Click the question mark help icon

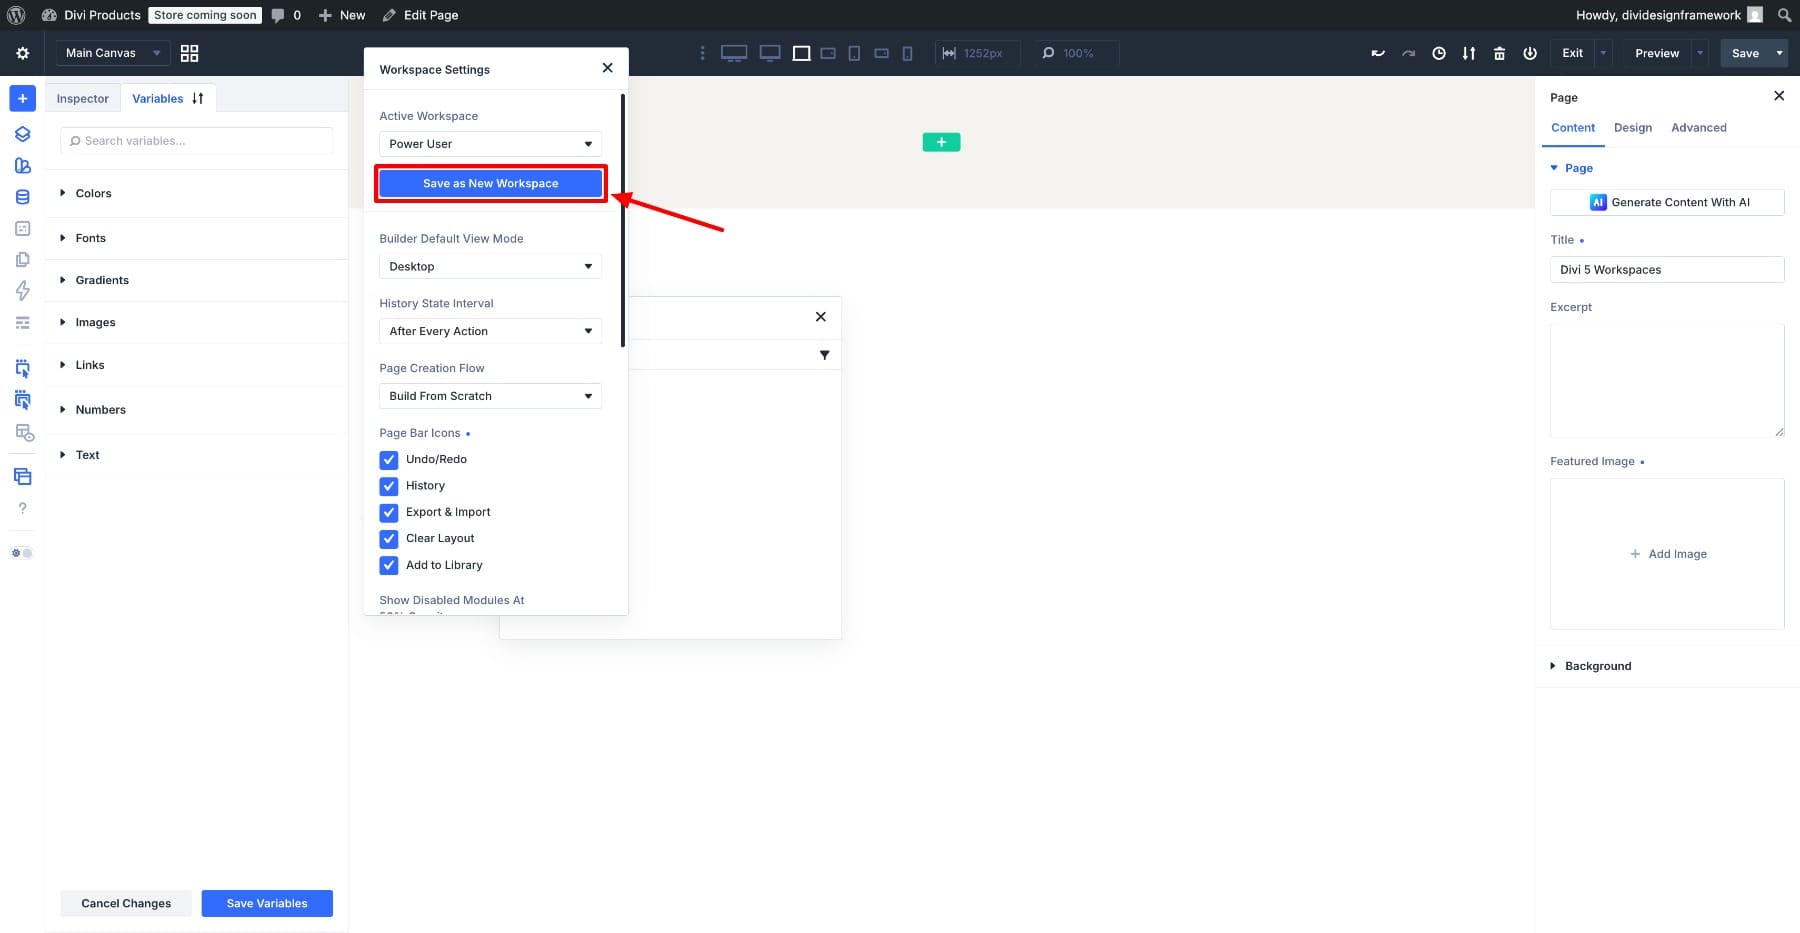tap(22, 508)
